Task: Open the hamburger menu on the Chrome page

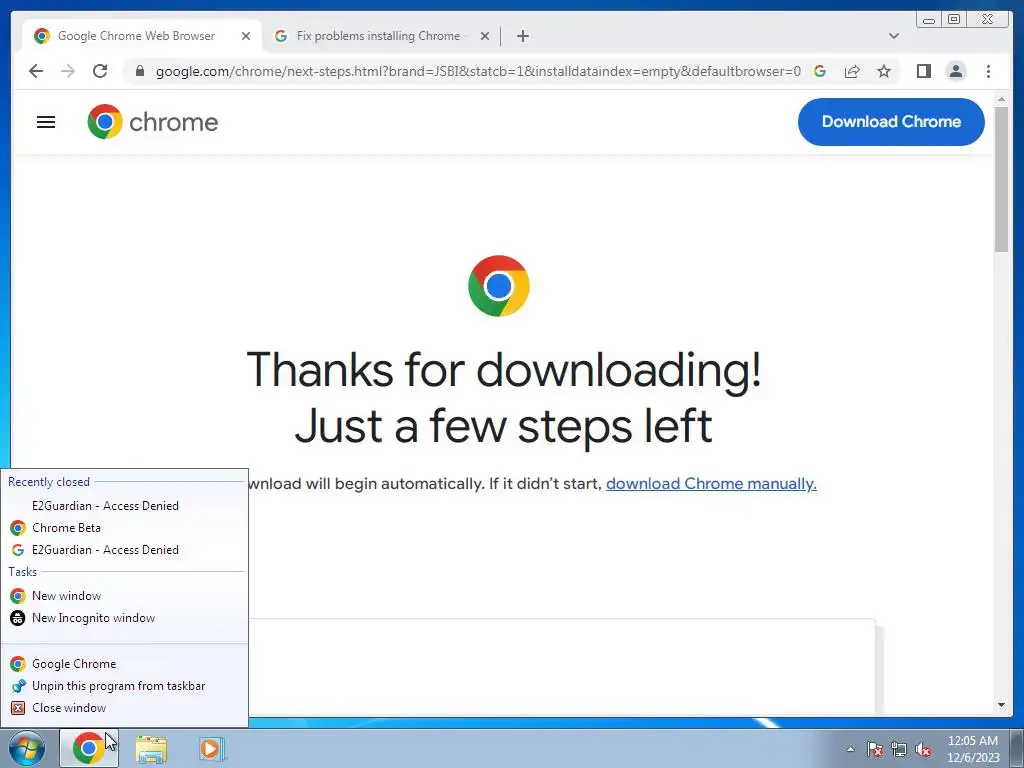Action: [x=46, y=122]
